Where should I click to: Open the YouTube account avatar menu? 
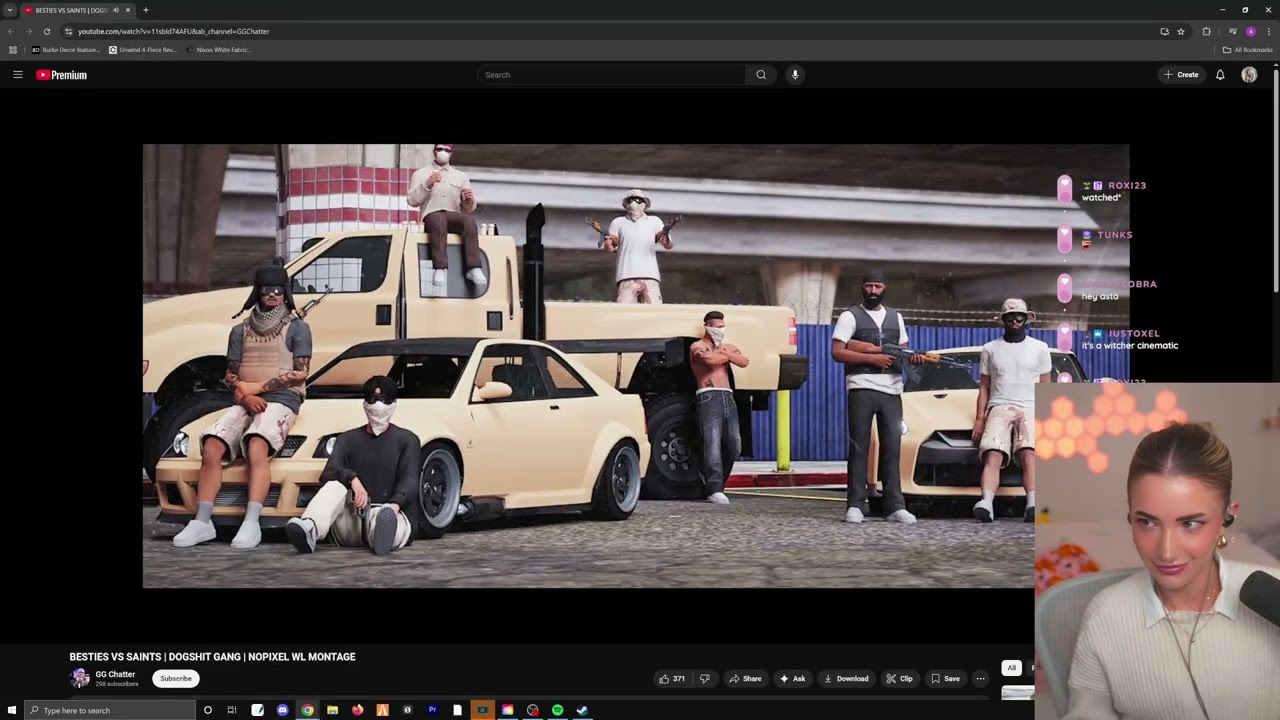click(1249, 75)
